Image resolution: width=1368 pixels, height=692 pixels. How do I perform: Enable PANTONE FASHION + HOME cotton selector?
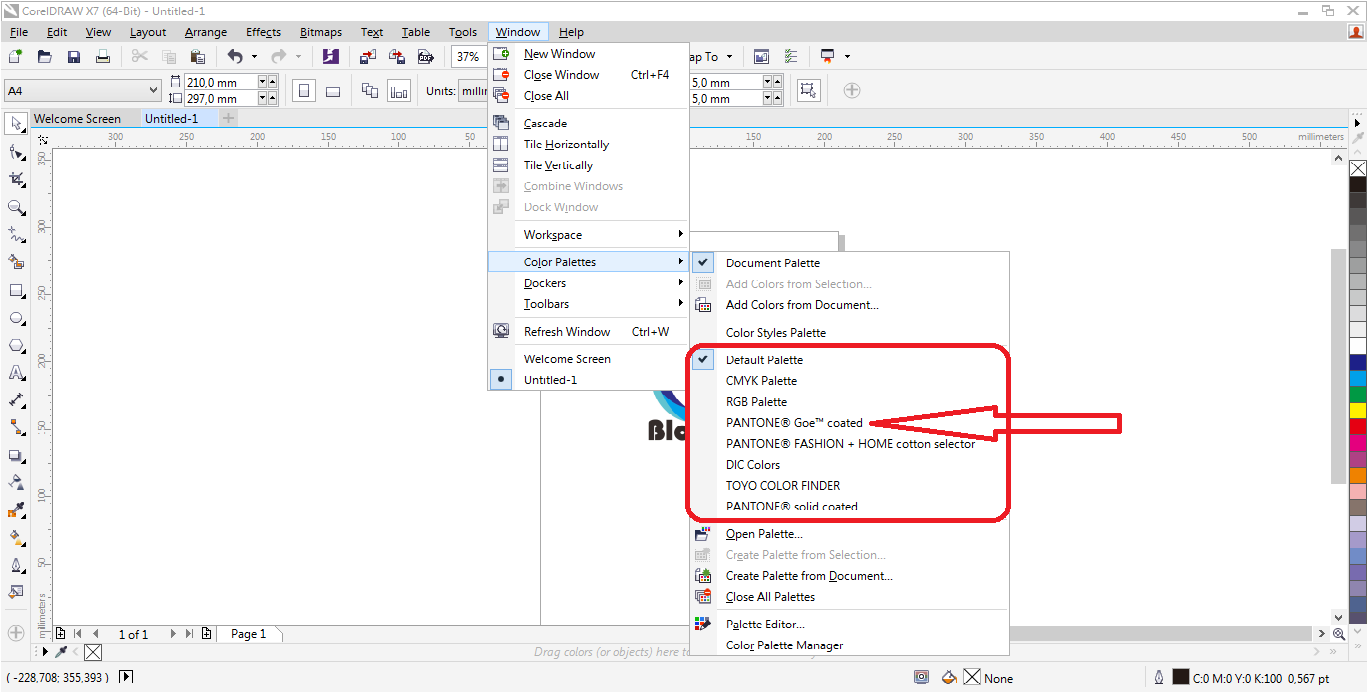pos(850,444)
